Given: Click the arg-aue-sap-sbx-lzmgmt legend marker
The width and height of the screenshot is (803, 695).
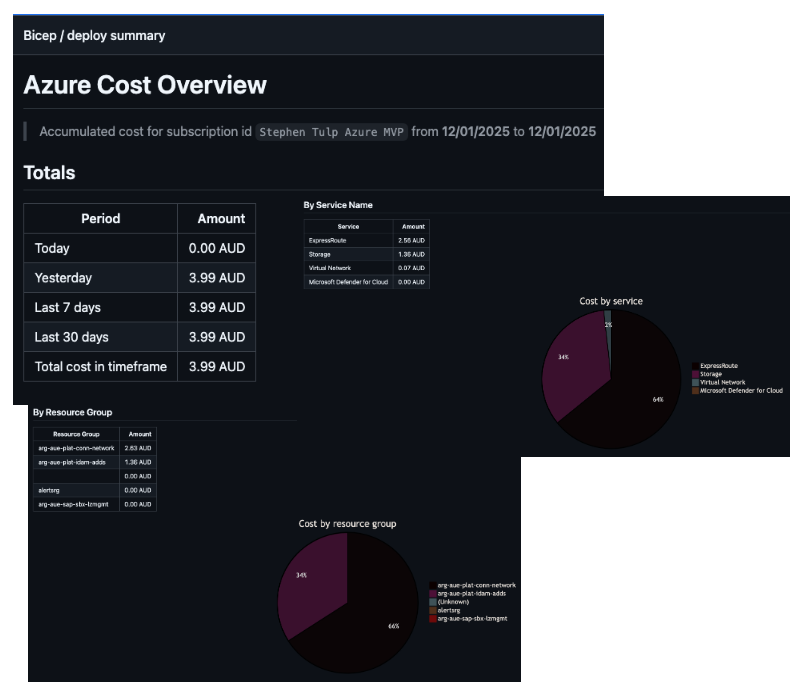Looking at the screenshot, I should 432,618.
